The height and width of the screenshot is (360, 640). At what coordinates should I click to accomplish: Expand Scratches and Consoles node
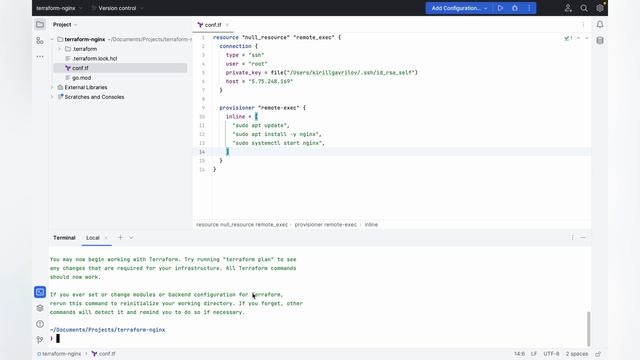52,97
